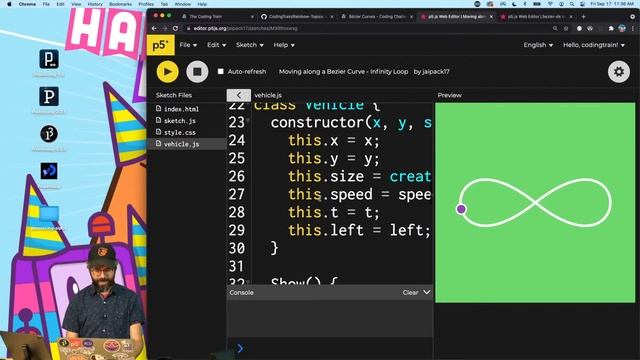Click browser forward arrow
The image size is (640, 360).
(x=164, y=29)
